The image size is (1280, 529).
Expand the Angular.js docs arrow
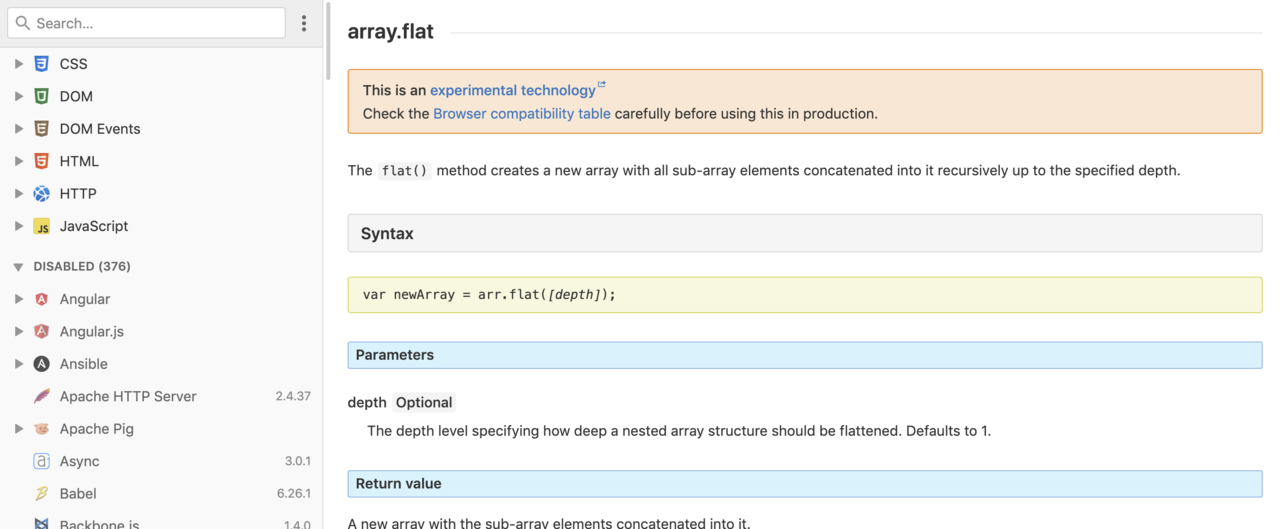click(18, 331)
